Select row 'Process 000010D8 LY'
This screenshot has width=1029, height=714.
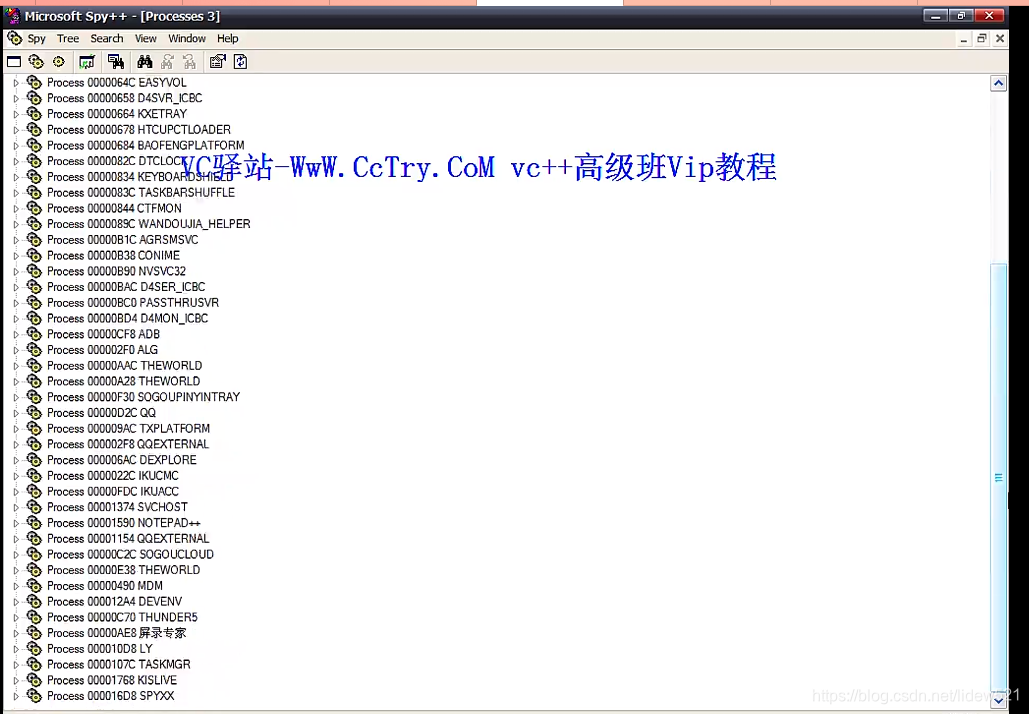100,649
